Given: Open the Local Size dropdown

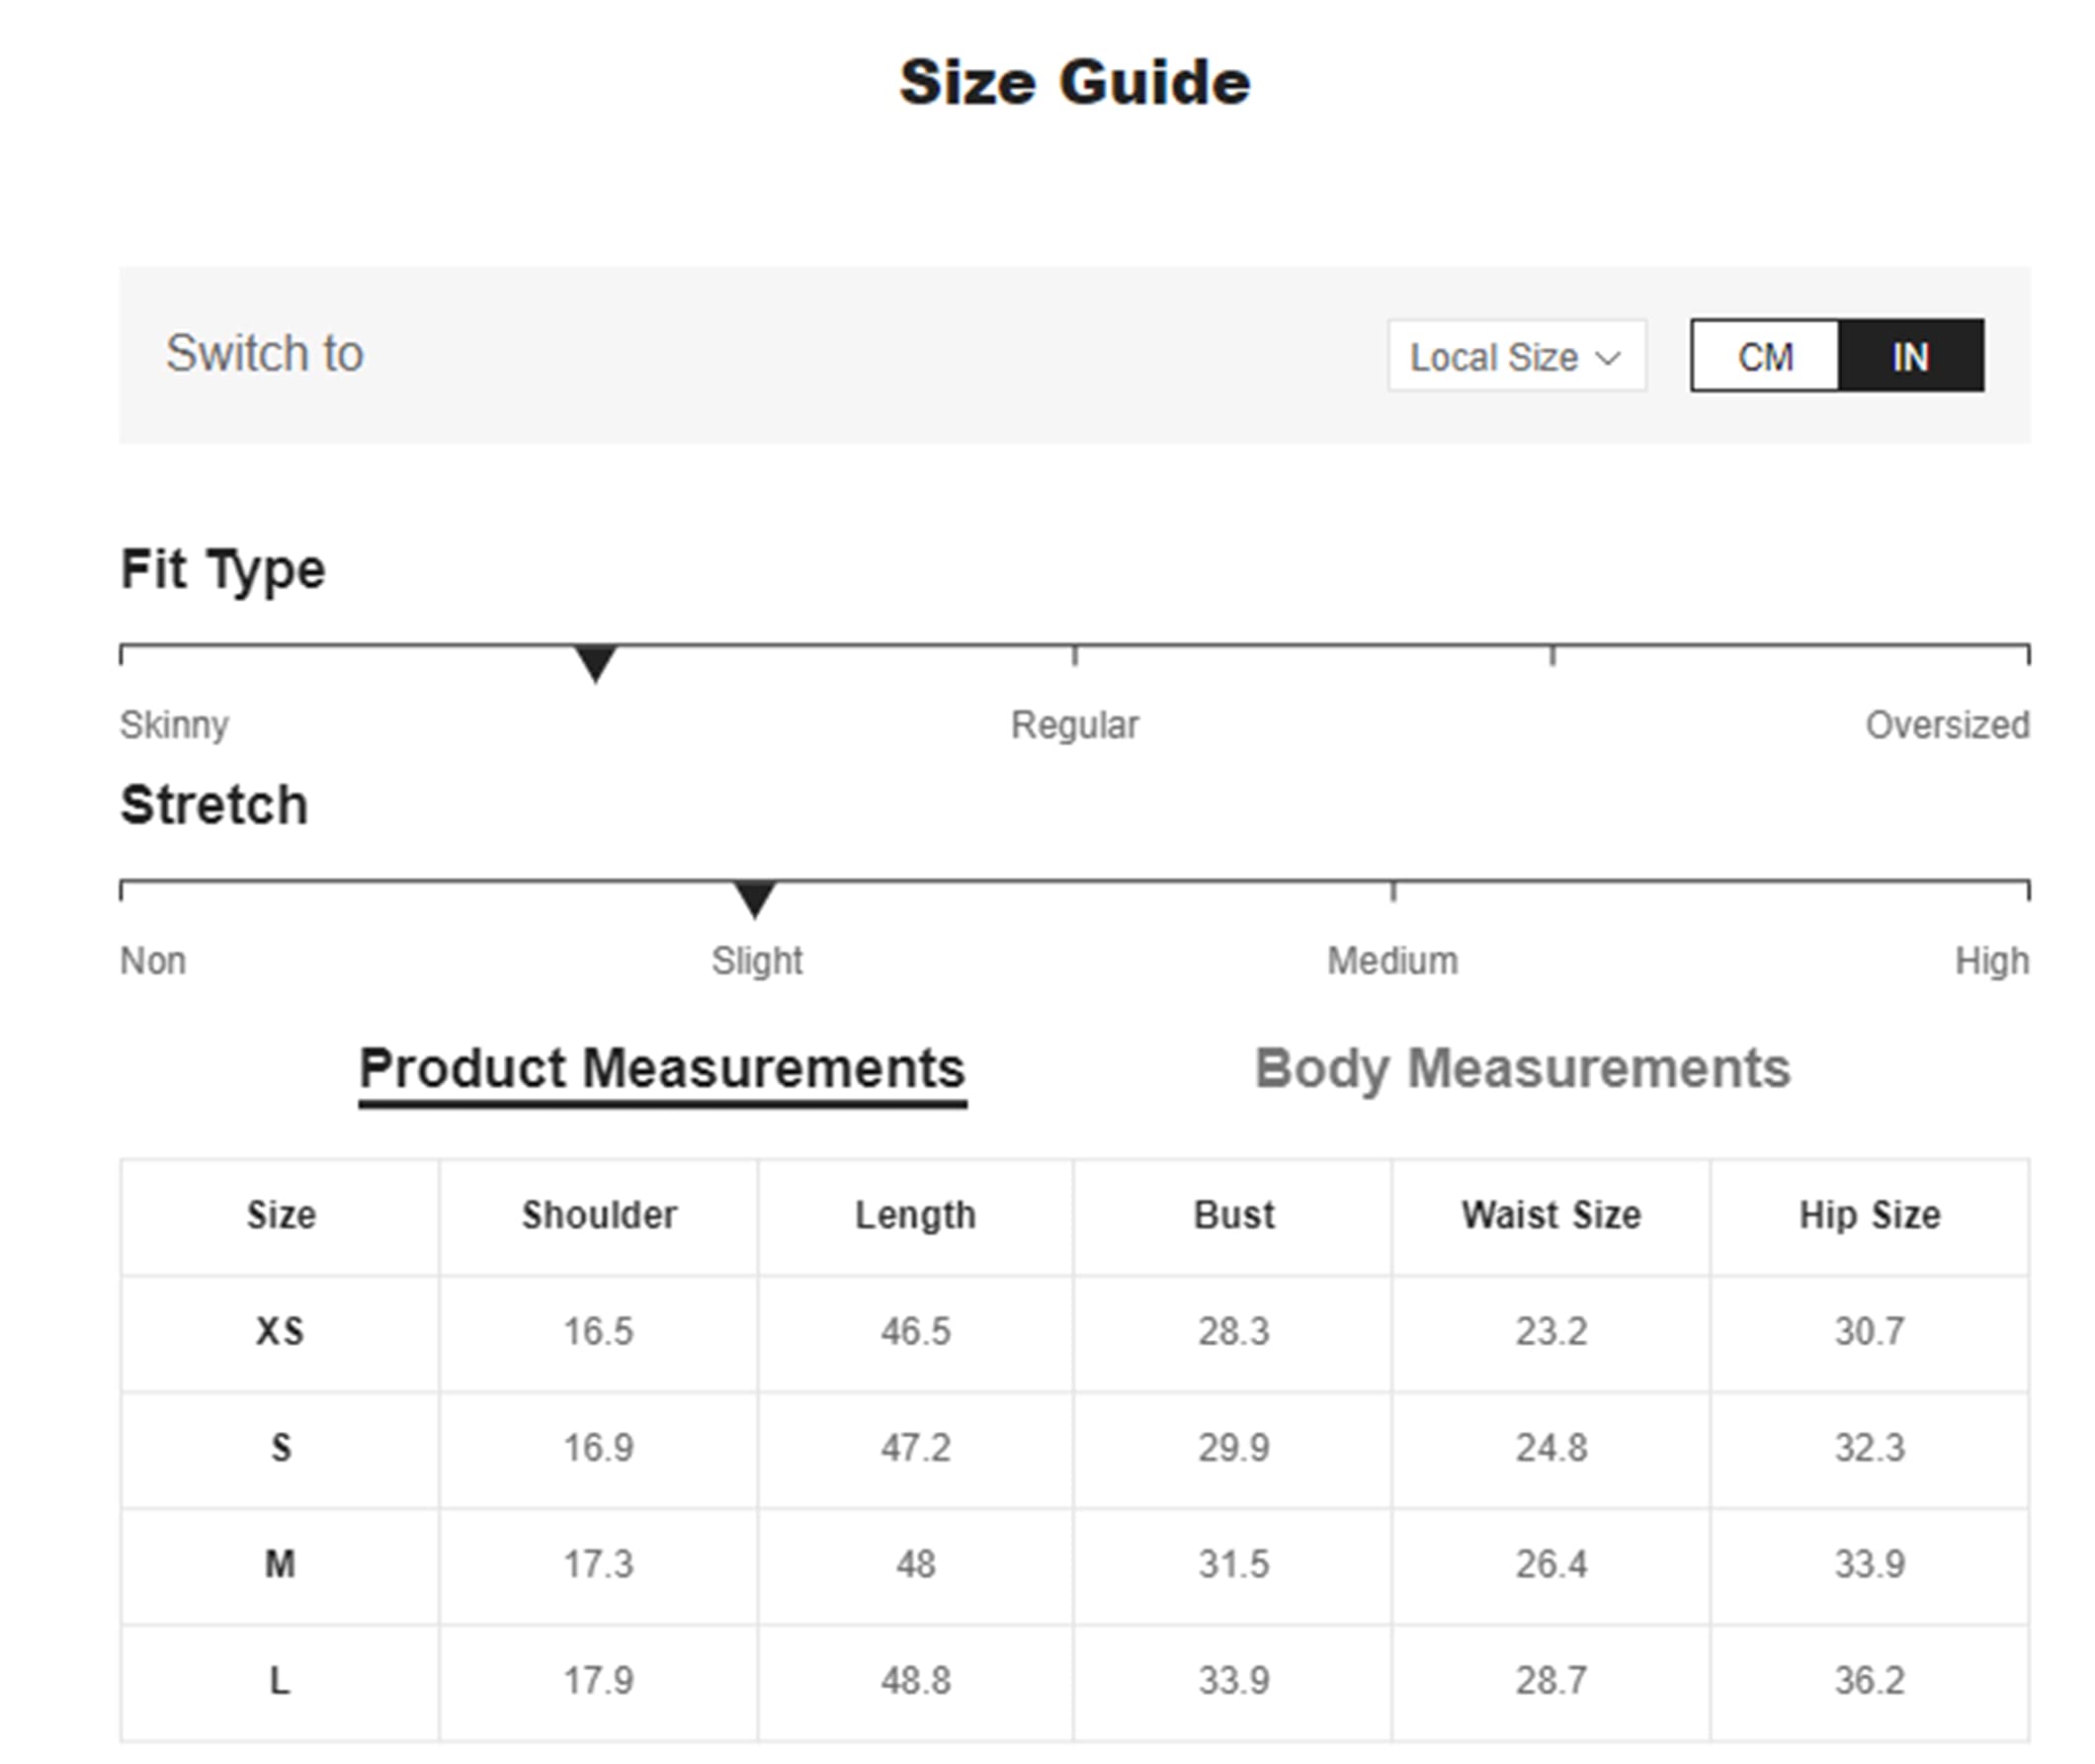Looking at the screenshot, I should pyautogui.click(x=1516, y=356).
